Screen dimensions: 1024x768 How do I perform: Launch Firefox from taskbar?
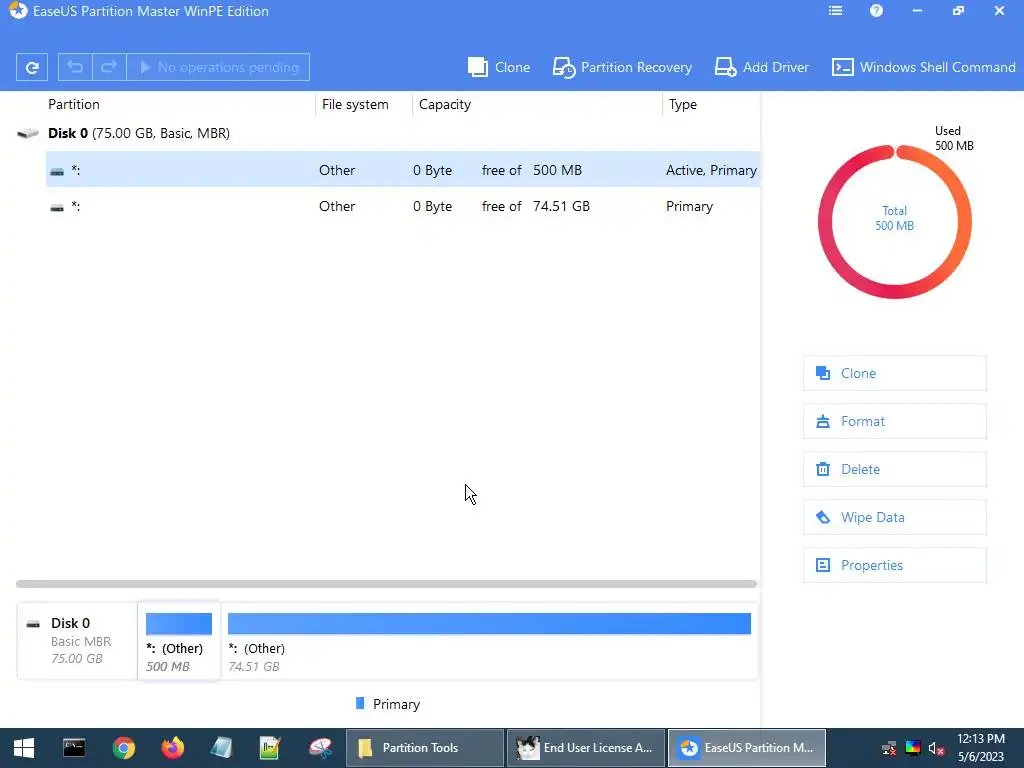(172, 748)
